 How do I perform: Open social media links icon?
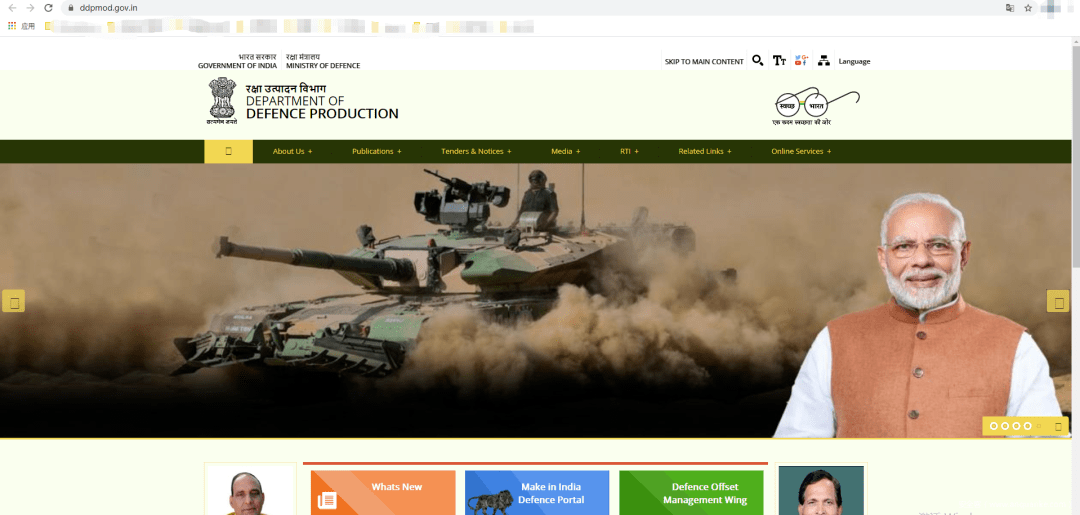(x=801, y=61)
